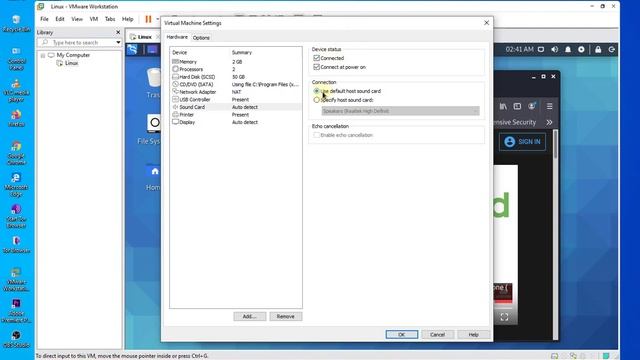Open Microsoft Edge desktop shortcut

[x=16, y=184]
